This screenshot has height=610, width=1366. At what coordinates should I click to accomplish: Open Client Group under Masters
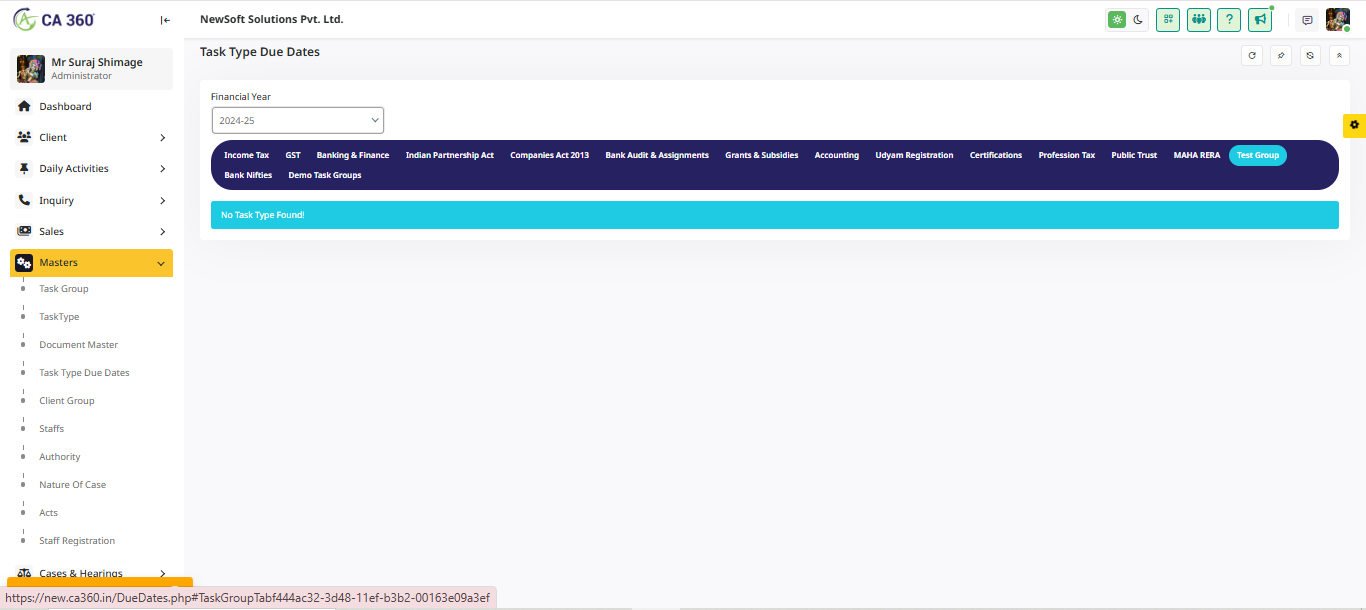pos(67,401)
